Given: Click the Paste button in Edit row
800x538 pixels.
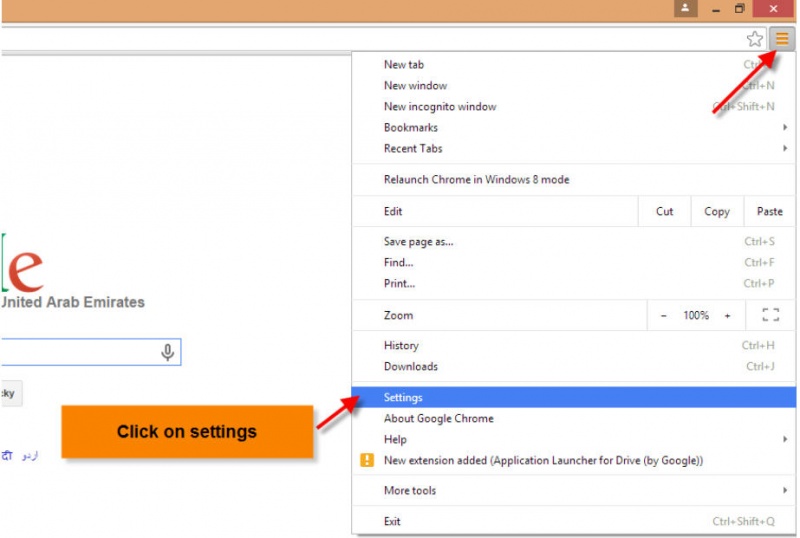Looking at the screenshot, I should coord(769,211).
